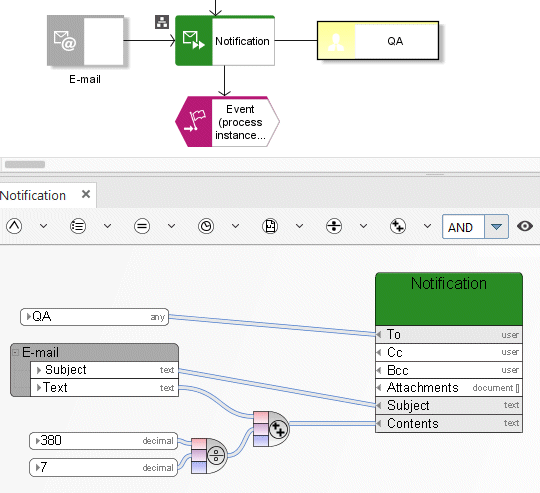Click the caret-up operator toolbar icon

pos(14,227)
